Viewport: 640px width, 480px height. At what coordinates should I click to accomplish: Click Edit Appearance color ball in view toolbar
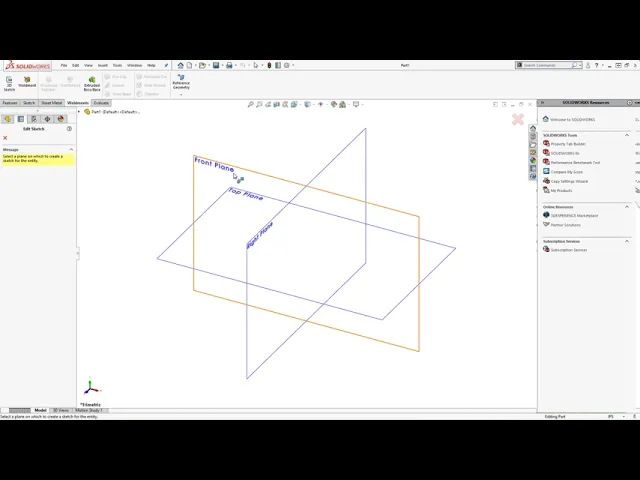[334, 104]
